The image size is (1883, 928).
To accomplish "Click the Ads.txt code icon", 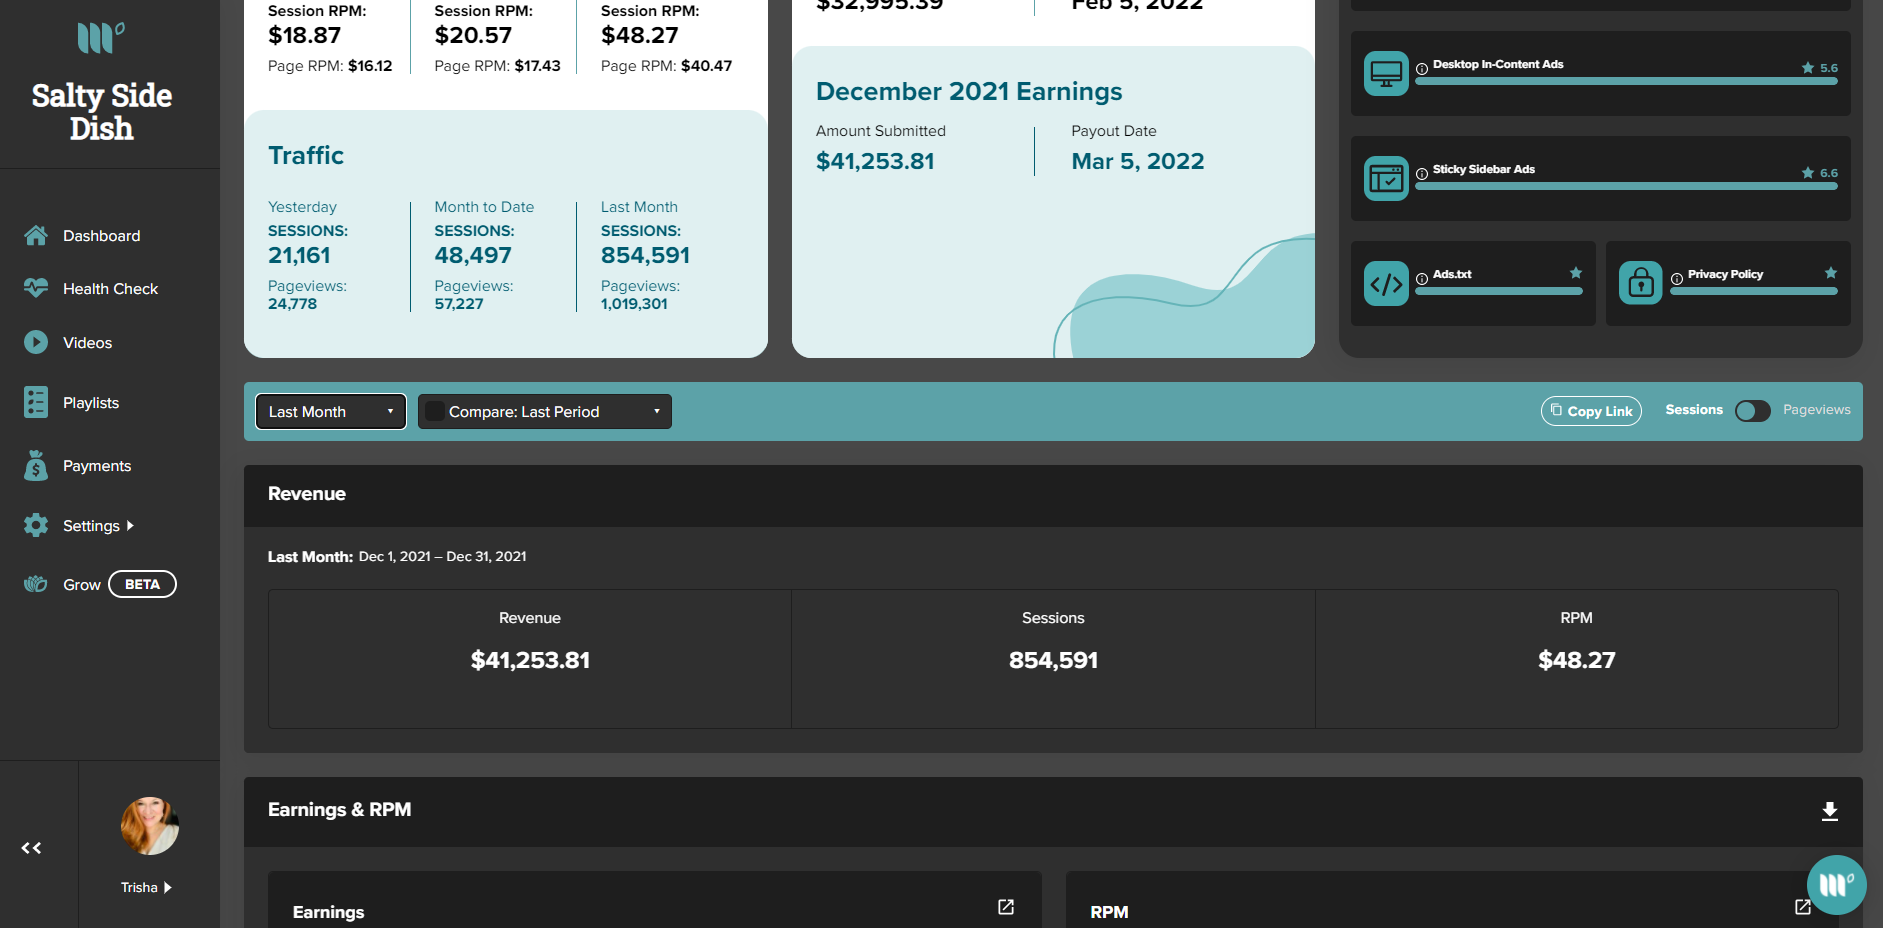I will click(1386, 283).
